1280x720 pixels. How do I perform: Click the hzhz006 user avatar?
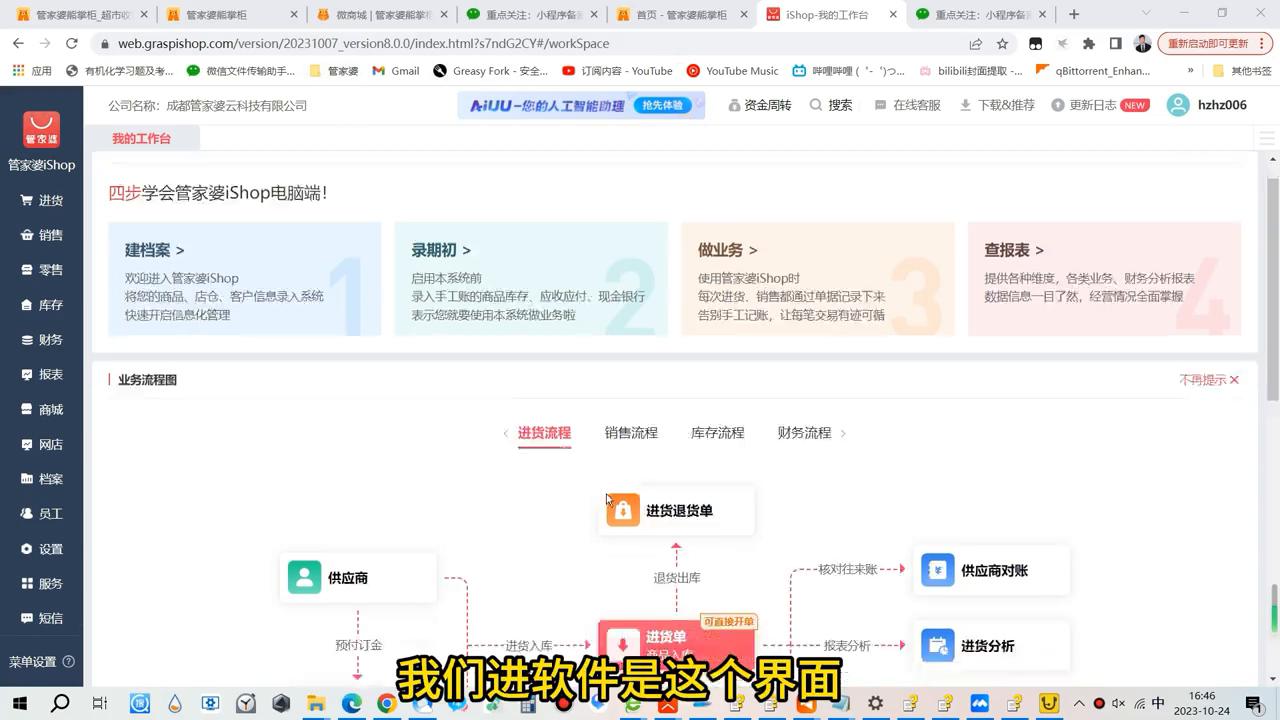coord(1179,105)
